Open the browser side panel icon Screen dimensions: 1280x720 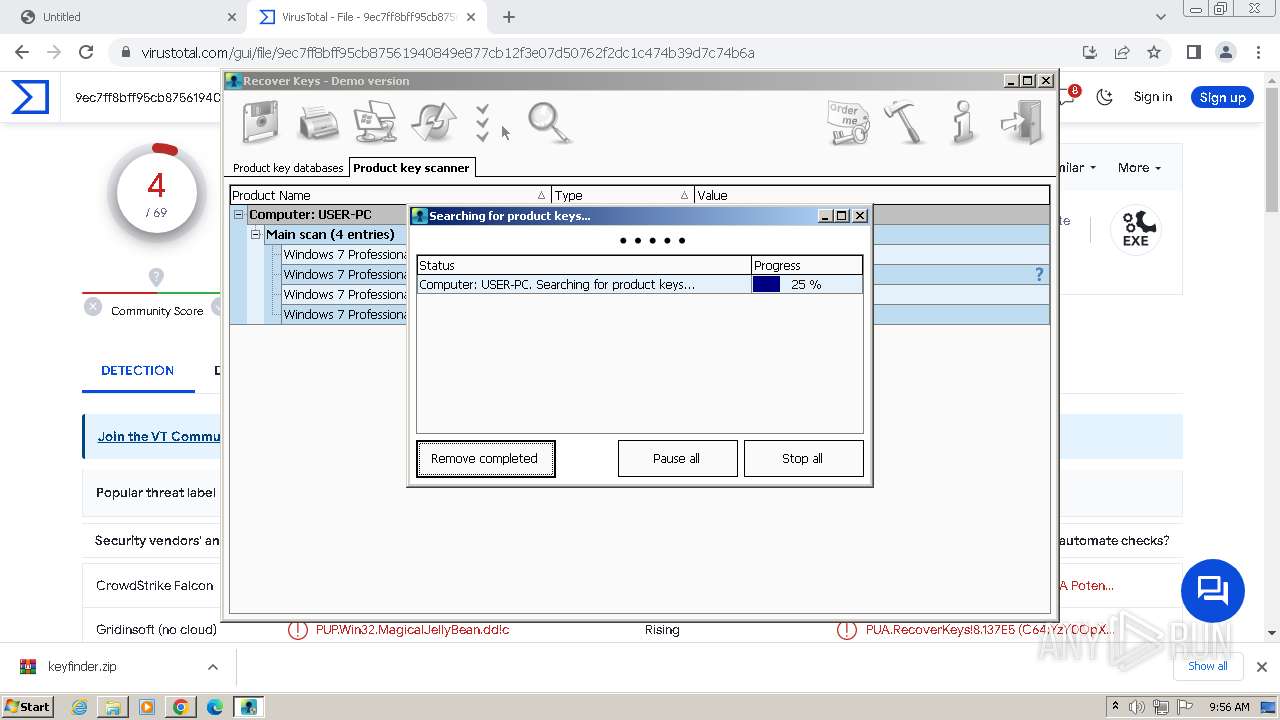(x=1193, y=53)
